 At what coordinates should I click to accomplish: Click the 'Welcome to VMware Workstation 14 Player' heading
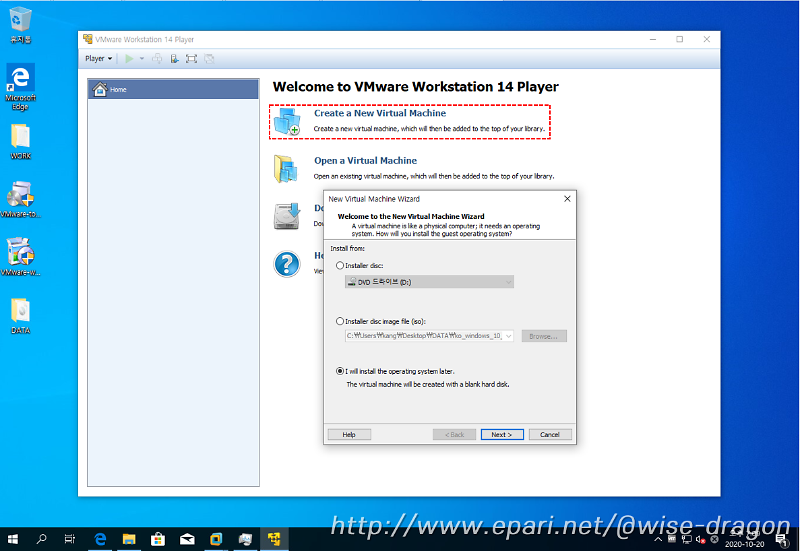416,87
